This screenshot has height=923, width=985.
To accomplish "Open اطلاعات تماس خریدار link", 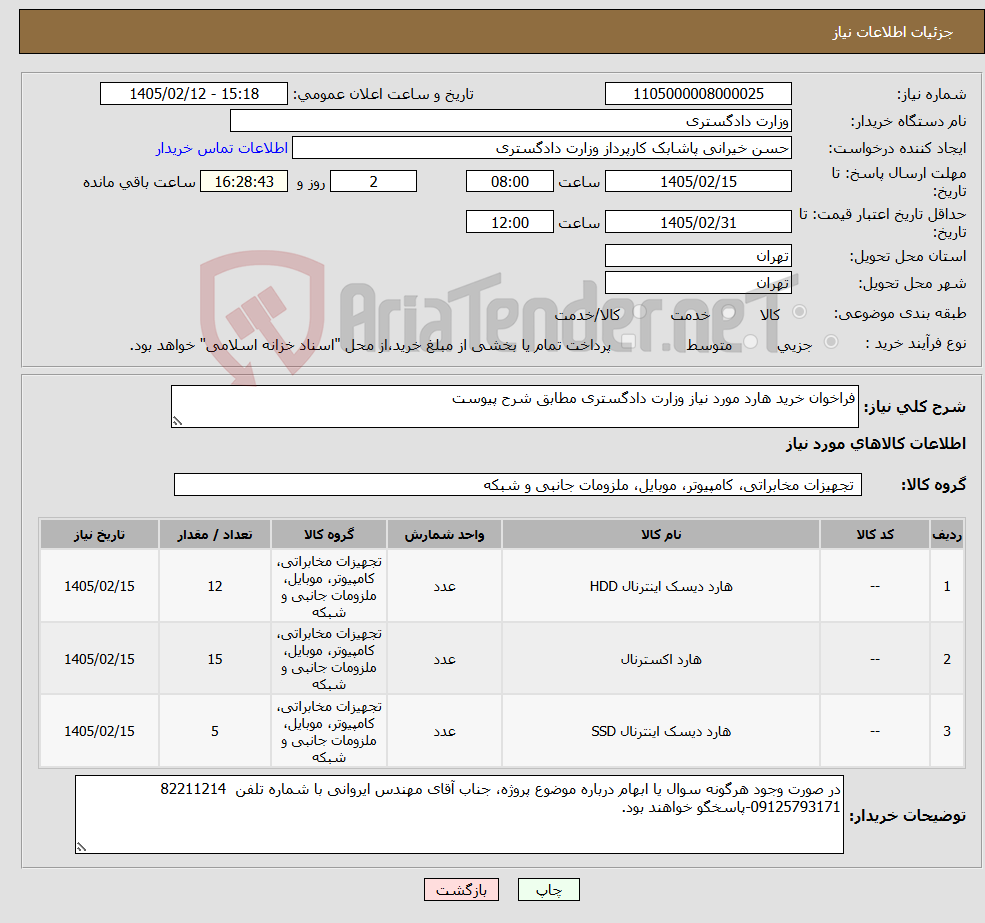I will pyautogui.click(x=222, y=148).
